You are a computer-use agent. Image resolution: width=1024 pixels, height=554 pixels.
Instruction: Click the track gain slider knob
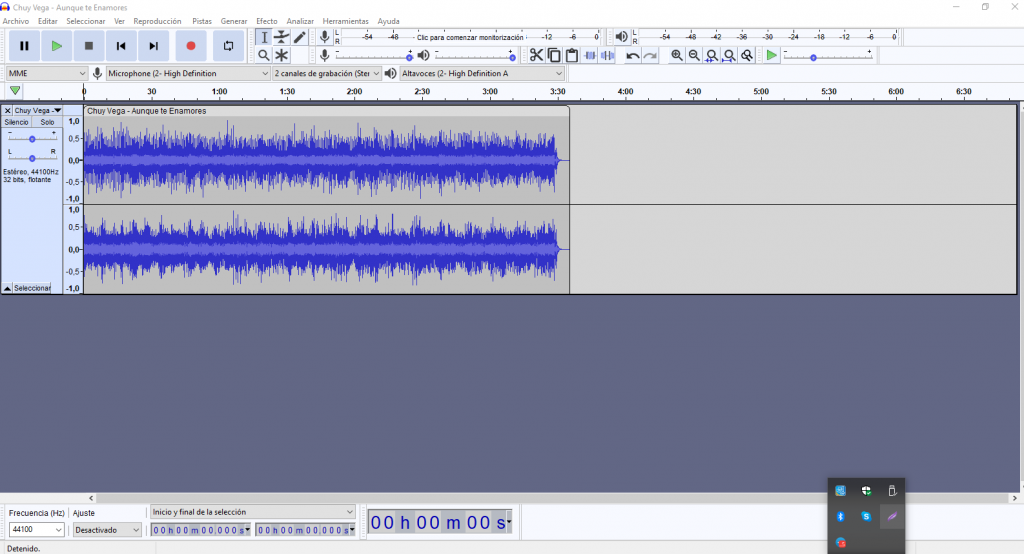pos(32,139)
